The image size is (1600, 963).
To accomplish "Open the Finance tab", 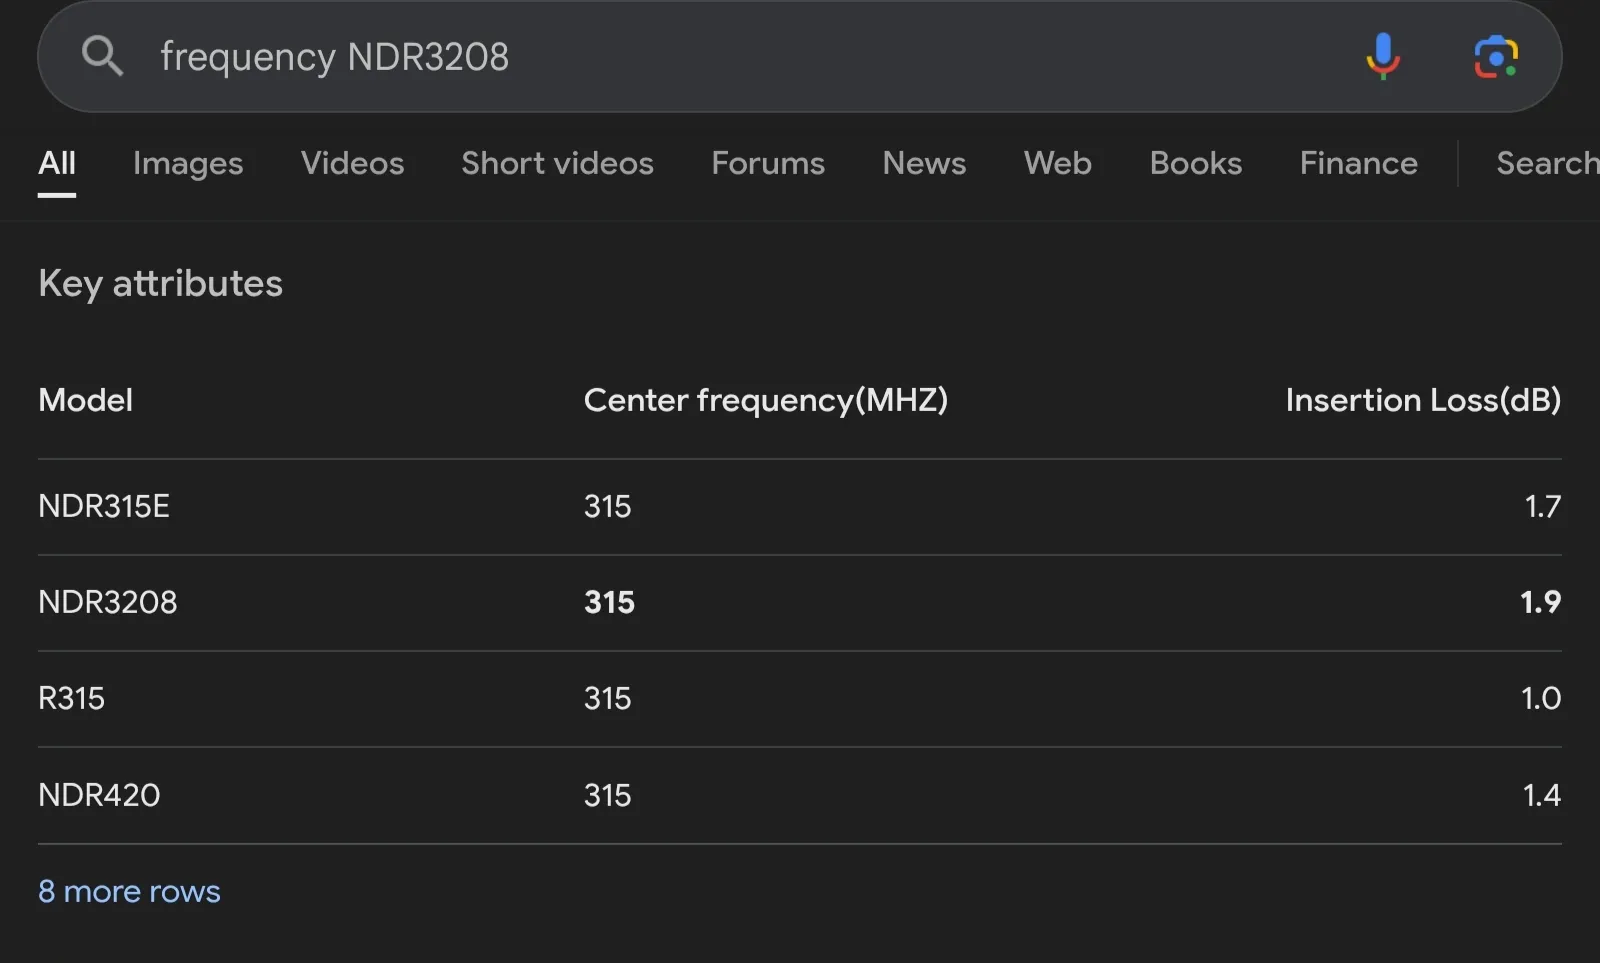I will [x=1358, y=163].
